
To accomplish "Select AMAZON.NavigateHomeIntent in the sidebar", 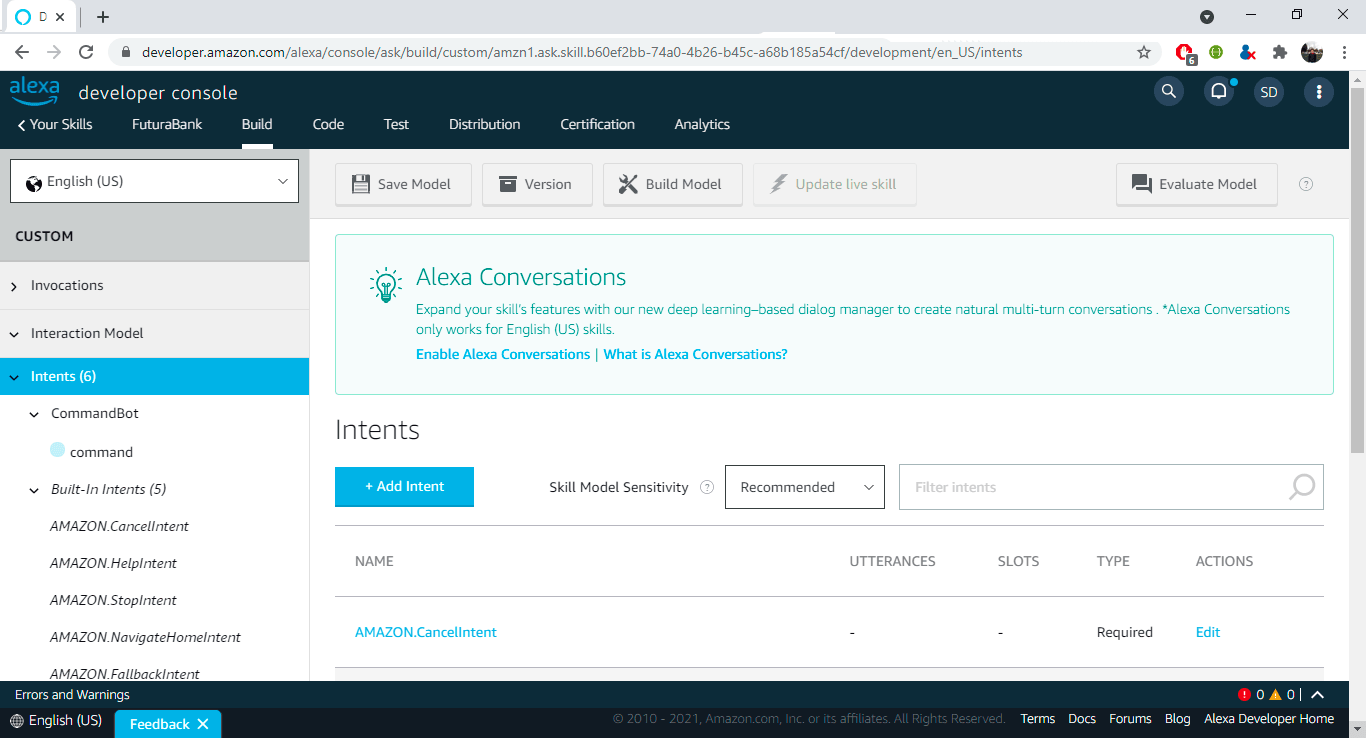I will click(145, 637).
